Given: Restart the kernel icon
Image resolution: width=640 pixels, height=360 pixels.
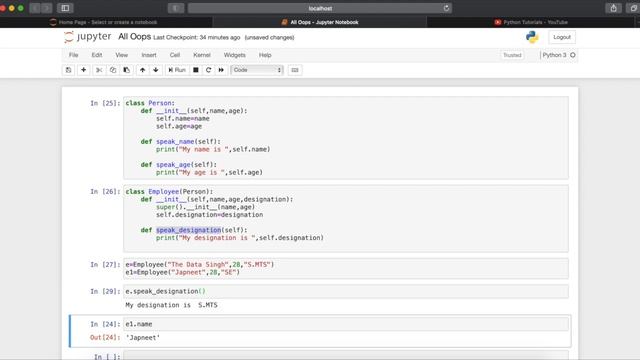Looking at the screenshot, I should point(209,70).
